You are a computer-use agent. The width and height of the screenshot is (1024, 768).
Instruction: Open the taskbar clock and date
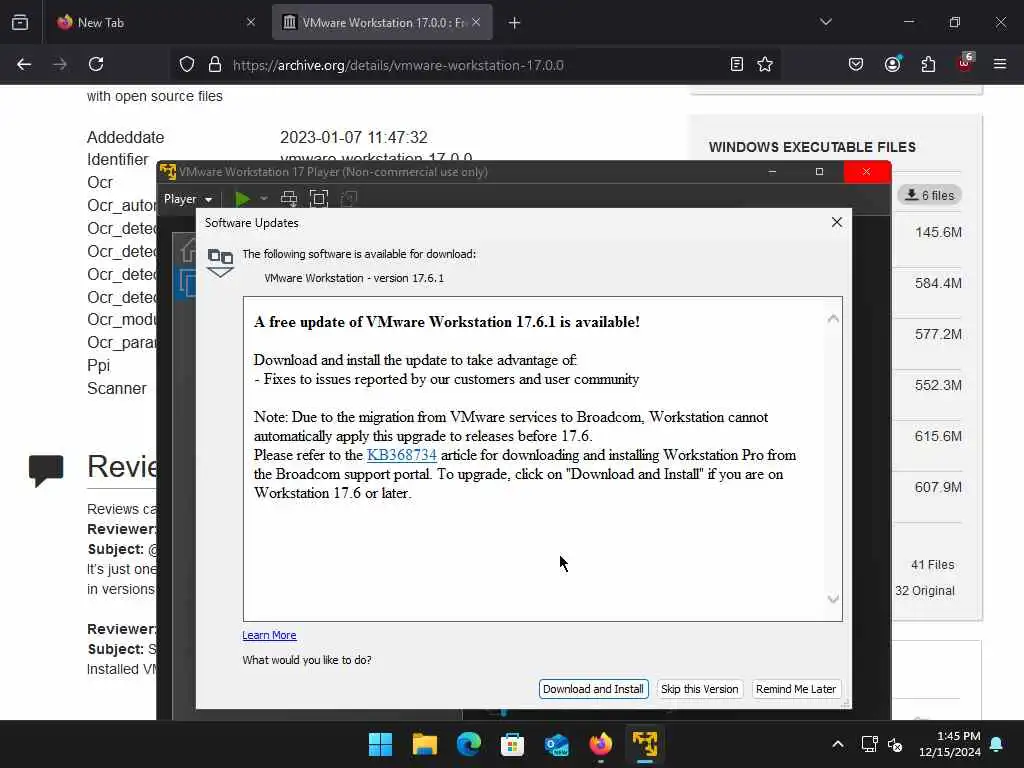click(950, 744)
